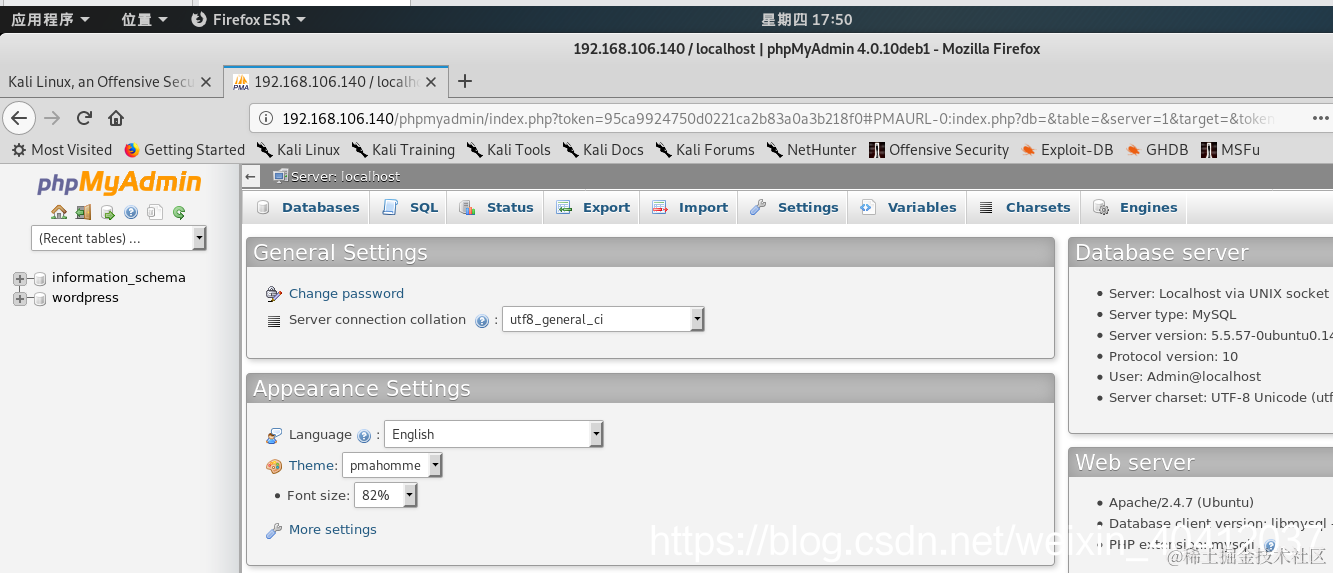Click the PHP extension mysqli help icon
The image size is (1333, 573).
(1269, 546)
